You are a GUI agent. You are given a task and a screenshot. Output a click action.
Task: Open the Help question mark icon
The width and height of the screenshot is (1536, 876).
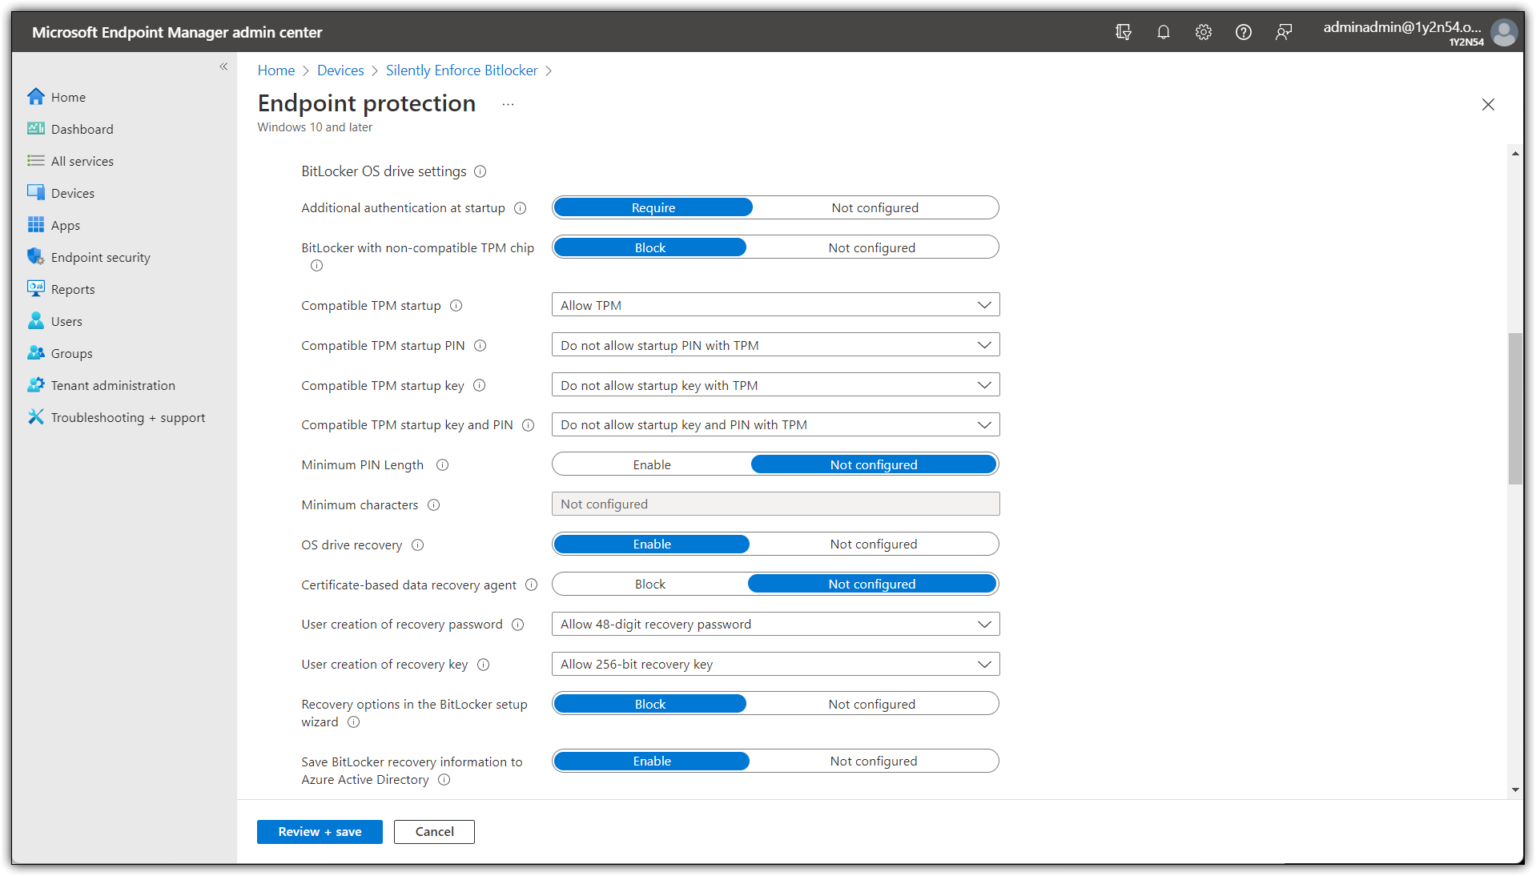click(x=1243, y=31)
